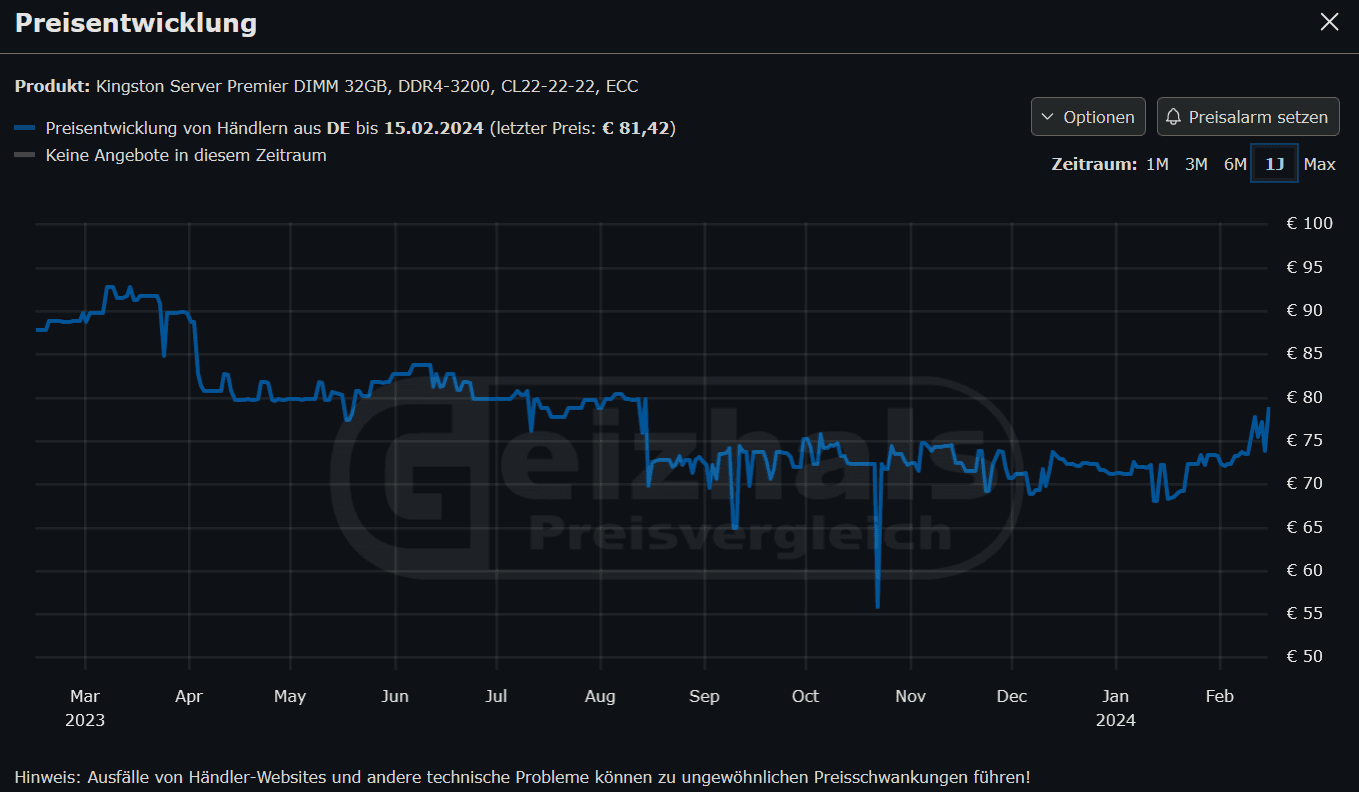Toggle the blue Preisentwicklung legend swatch
The height and width of the screenshot is (792, 1359).
click(x=25, y=129)
